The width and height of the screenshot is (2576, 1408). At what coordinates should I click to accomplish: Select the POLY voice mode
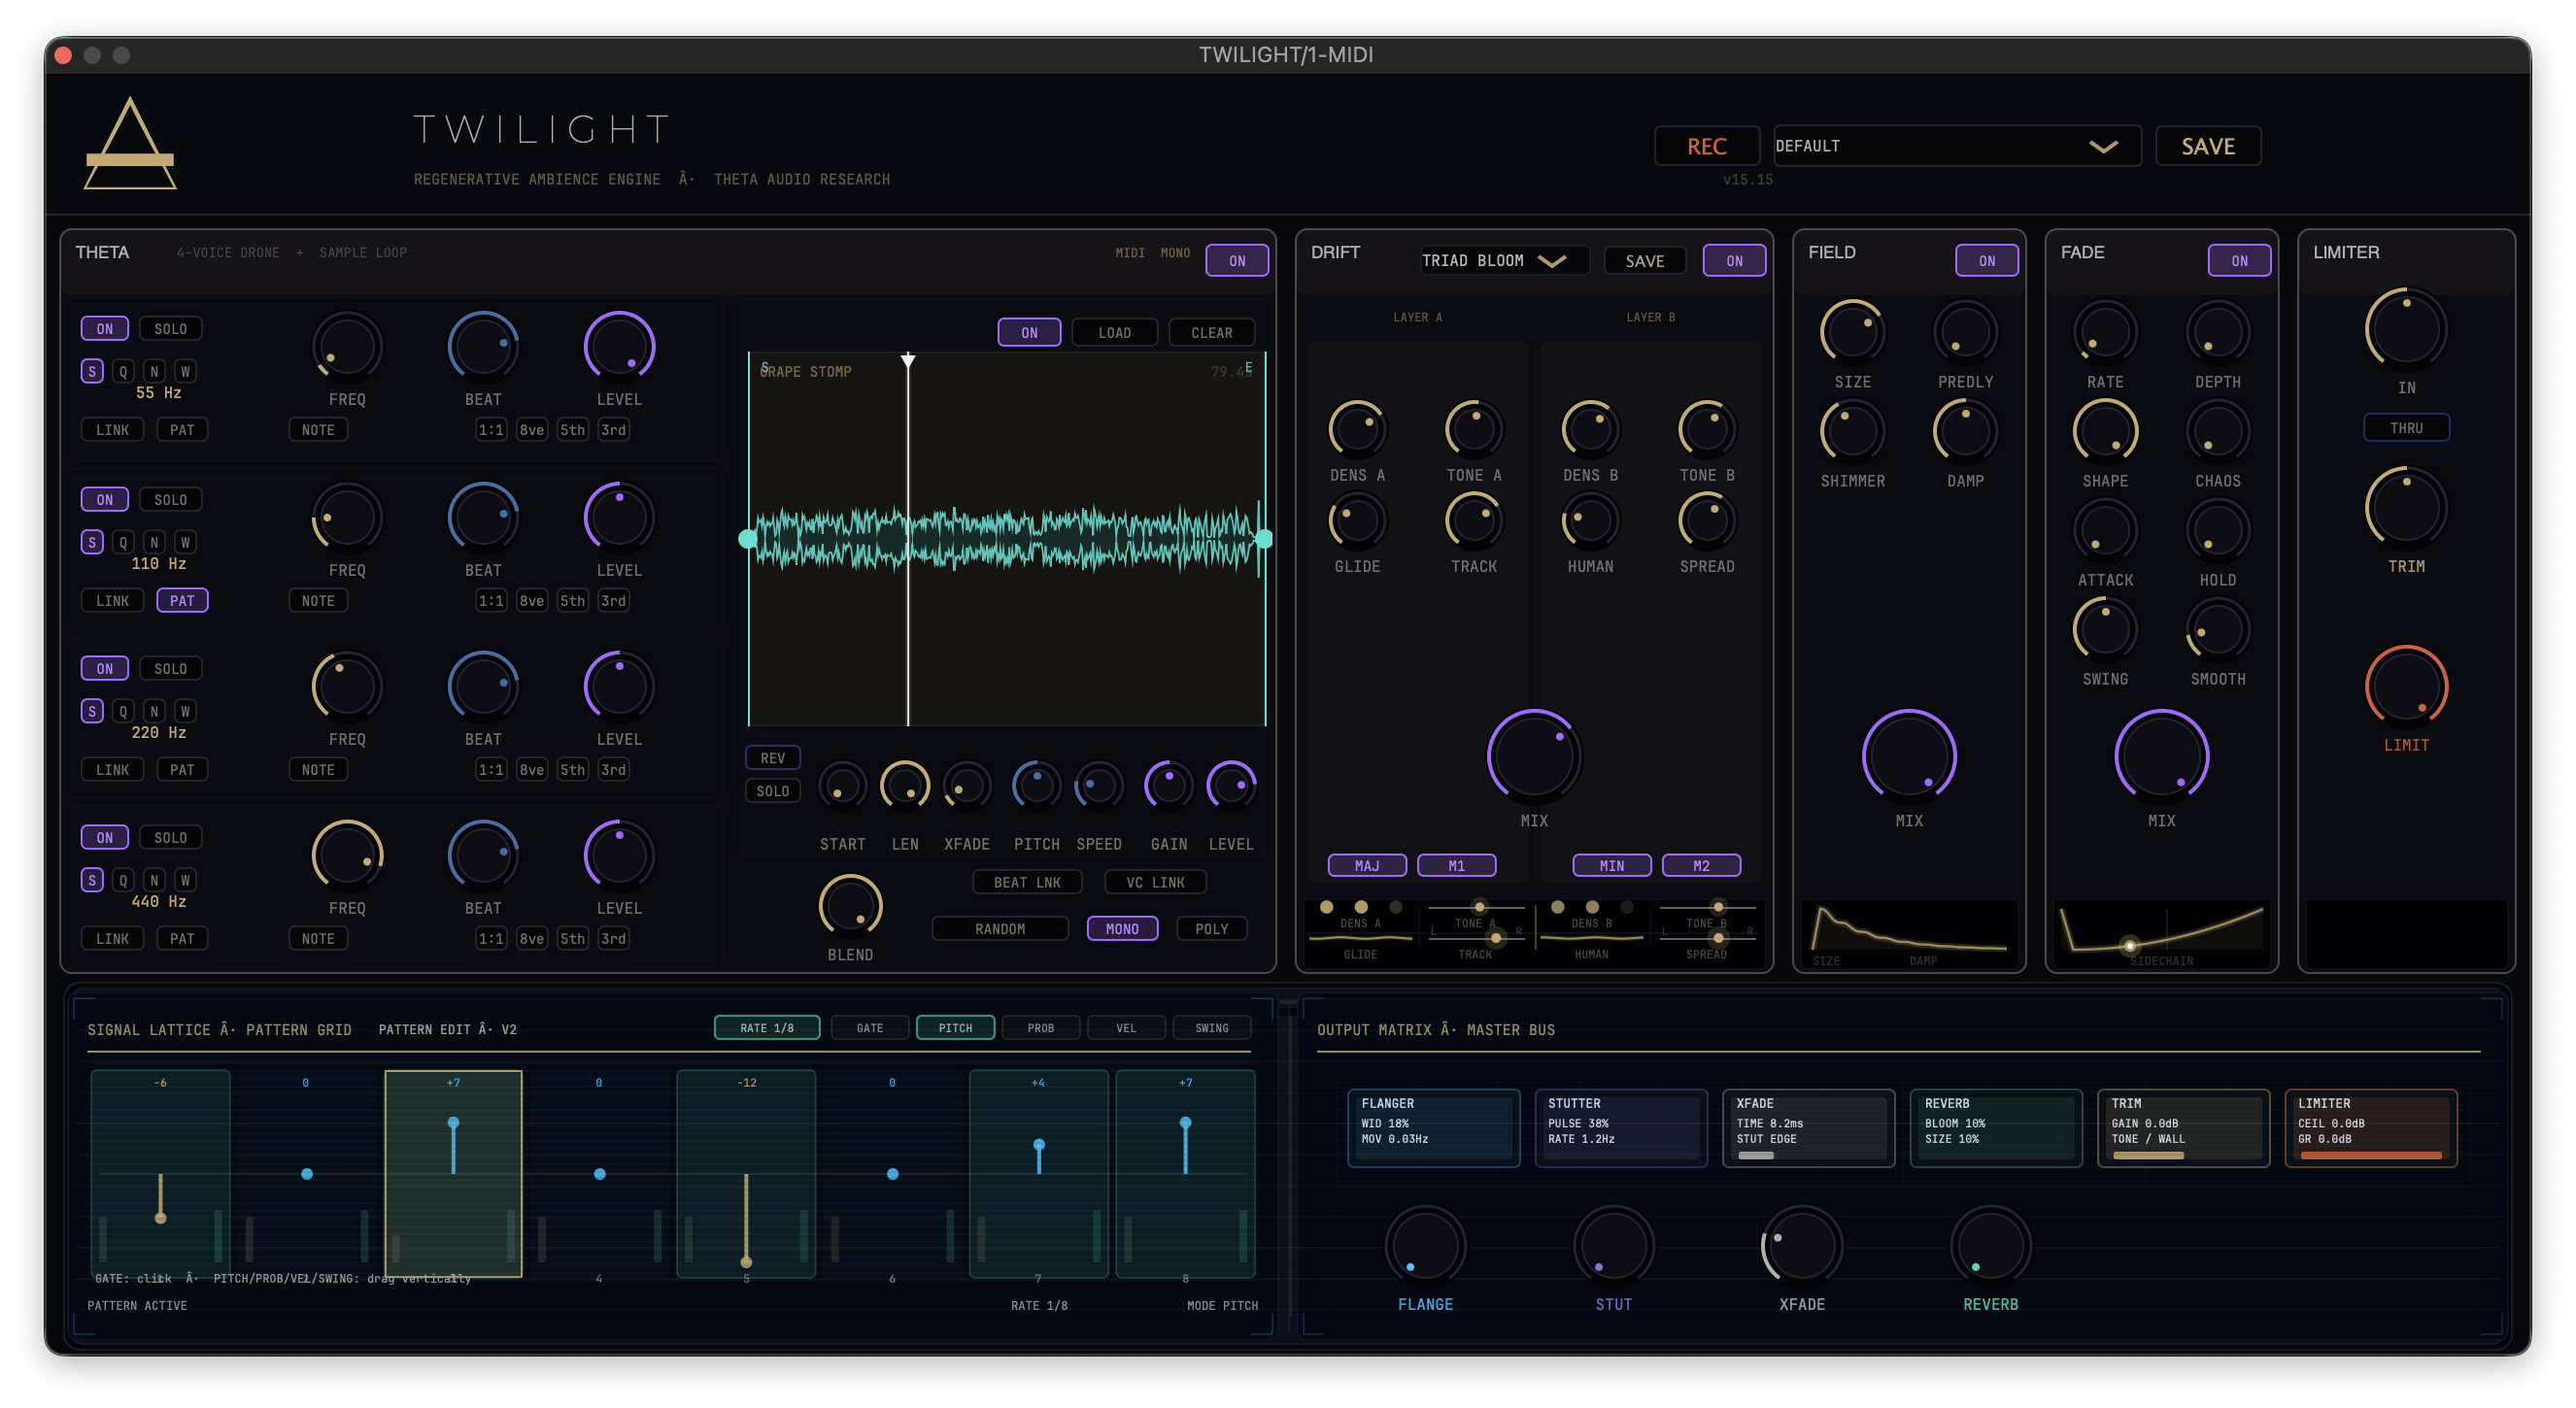(x=1211, y=928)
